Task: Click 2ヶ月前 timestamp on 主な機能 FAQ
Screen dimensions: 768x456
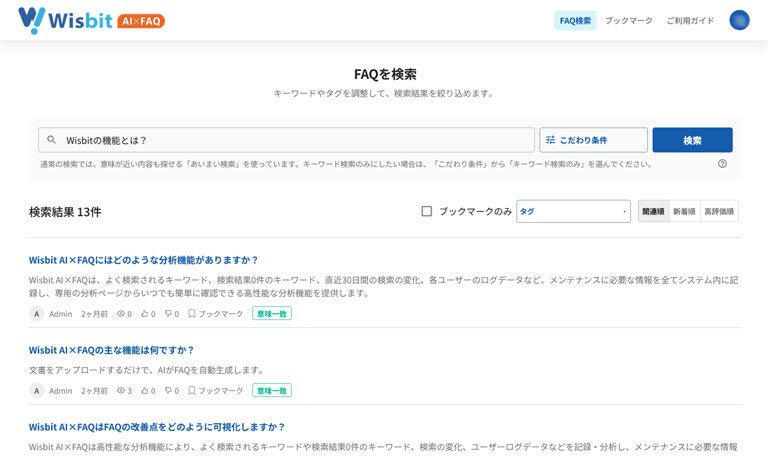Action: [95, 391]
